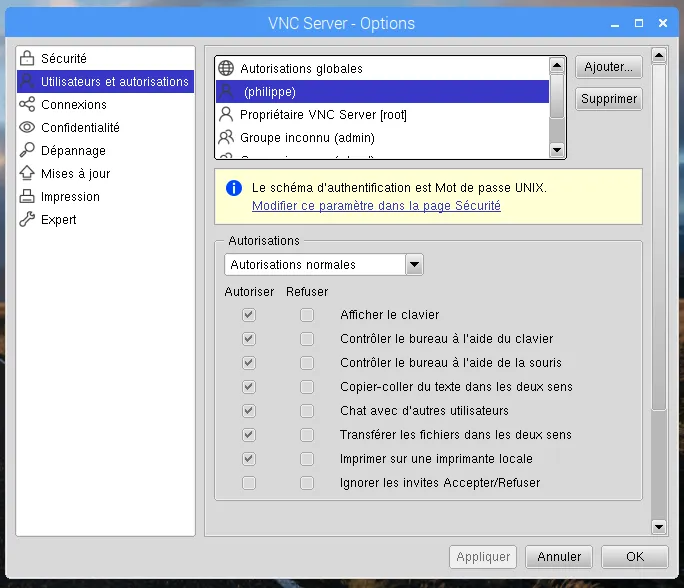Open the Sécurité page

106,58
